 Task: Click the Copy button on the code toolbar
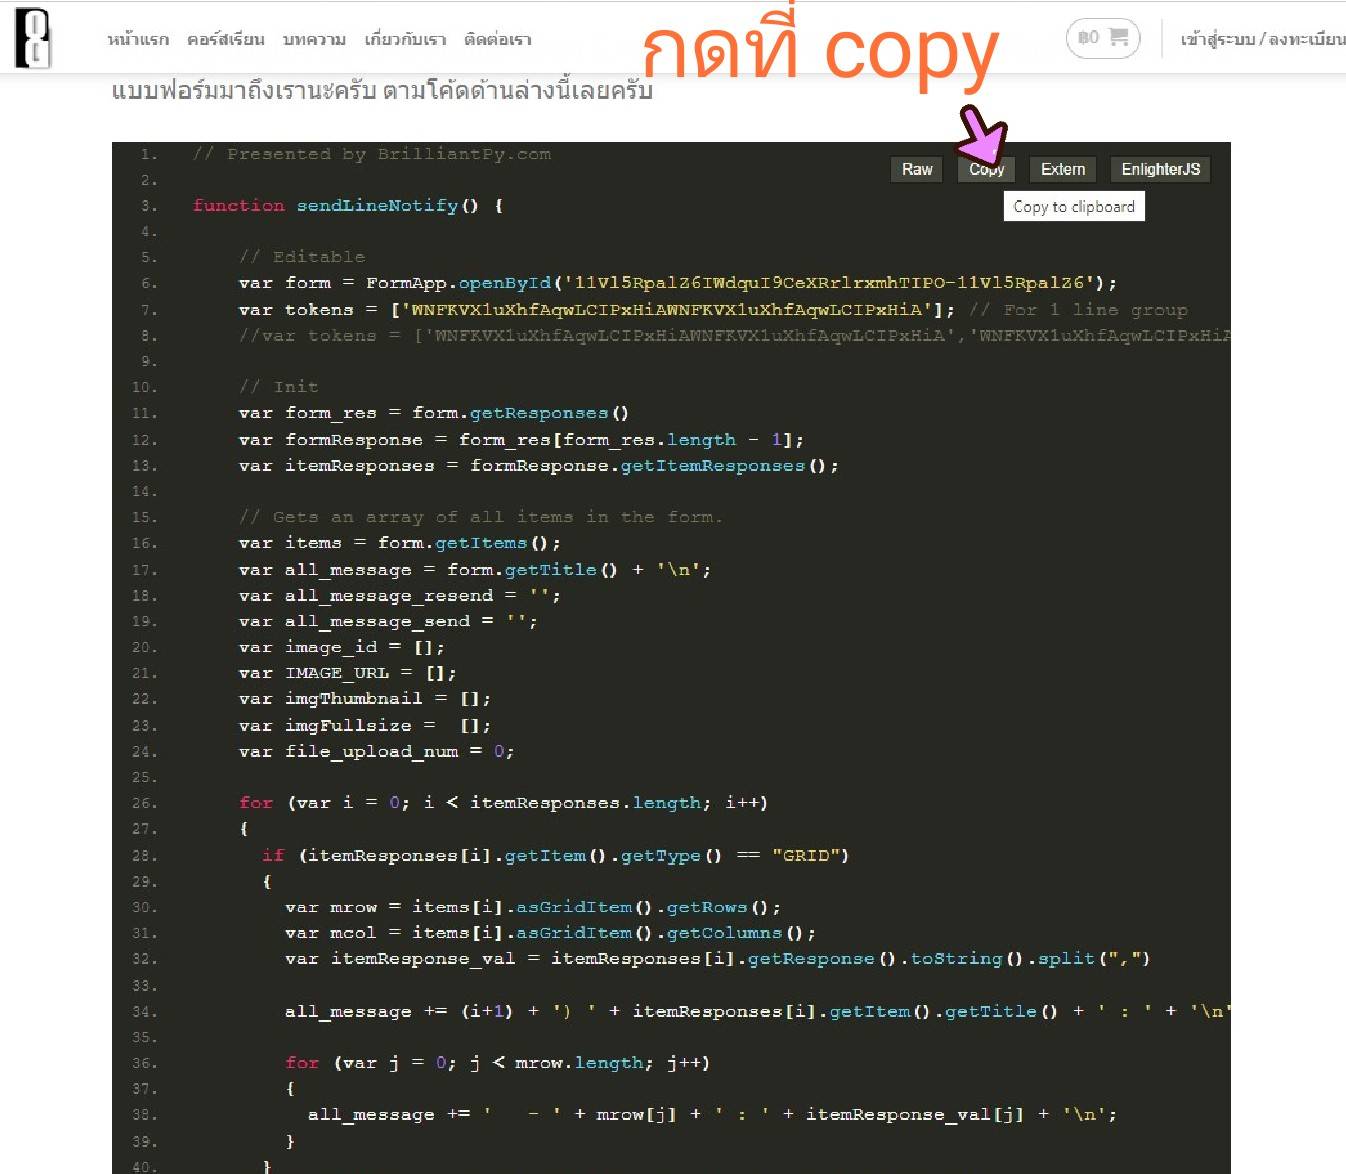(986, 170)
